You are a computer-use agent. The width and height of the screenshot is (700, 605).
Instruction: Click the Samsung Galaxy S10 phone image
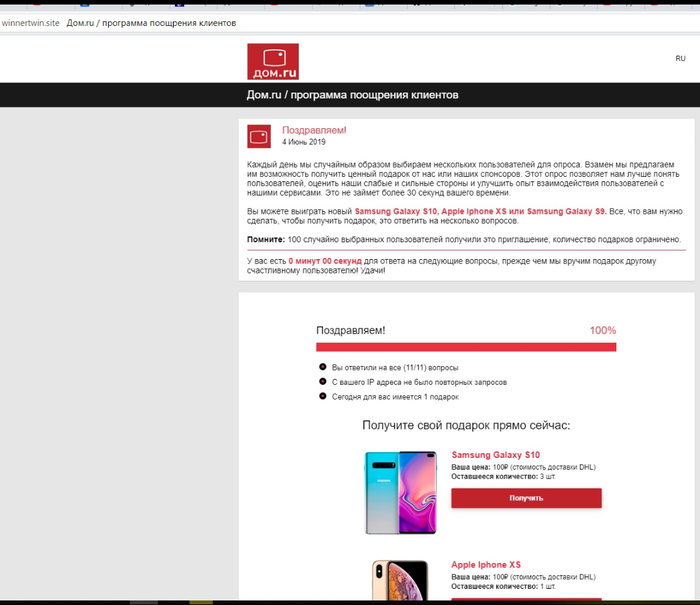coord(401,492)
